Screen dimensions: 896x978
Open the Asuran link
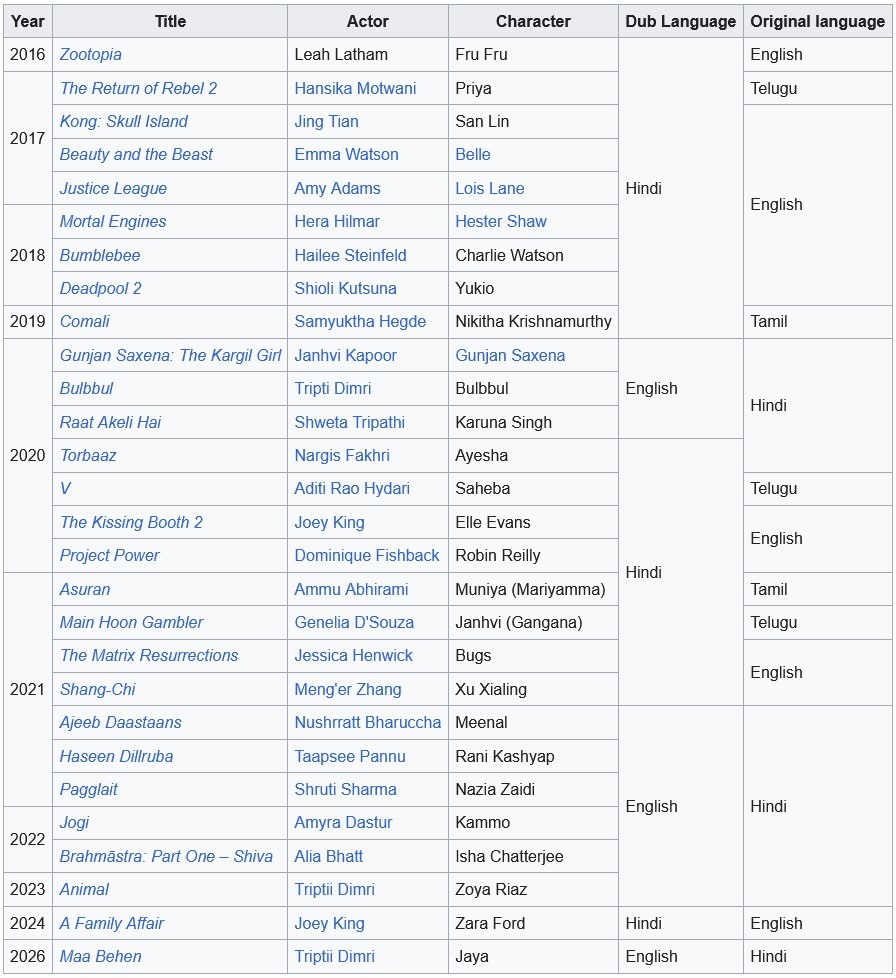(x=85, y=589)
